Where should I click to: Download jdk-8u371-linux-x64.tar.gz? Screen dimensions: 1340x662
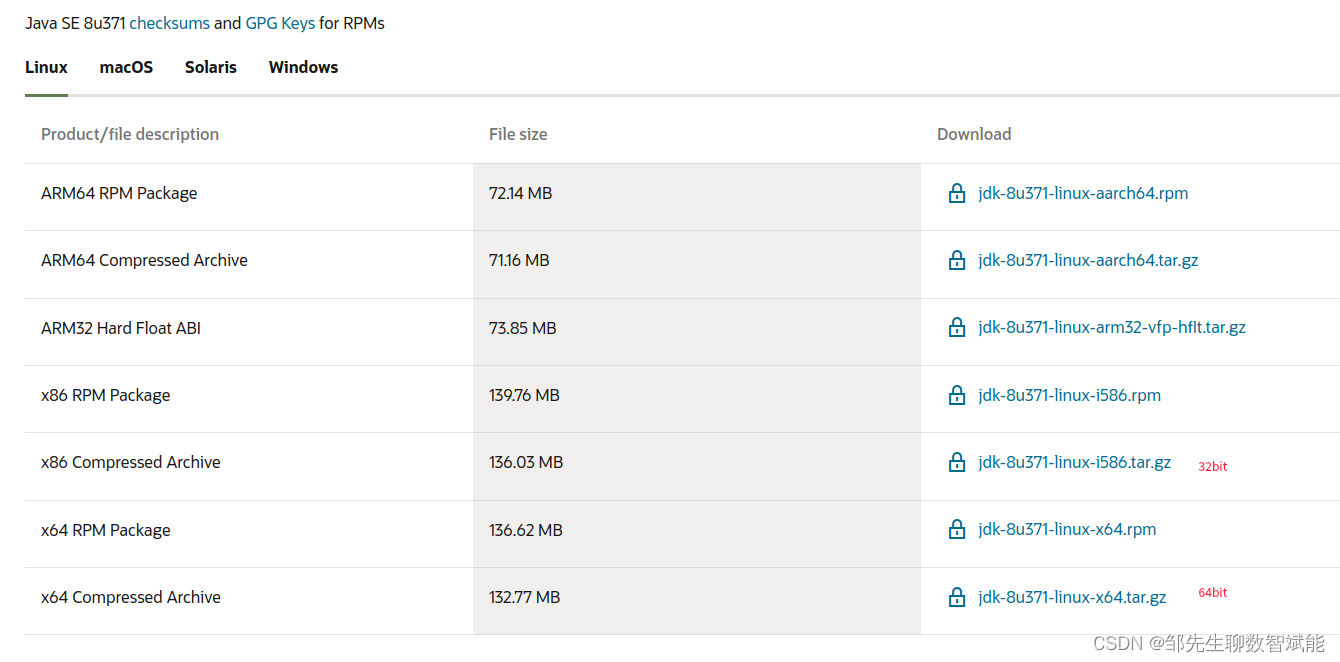1072,597
